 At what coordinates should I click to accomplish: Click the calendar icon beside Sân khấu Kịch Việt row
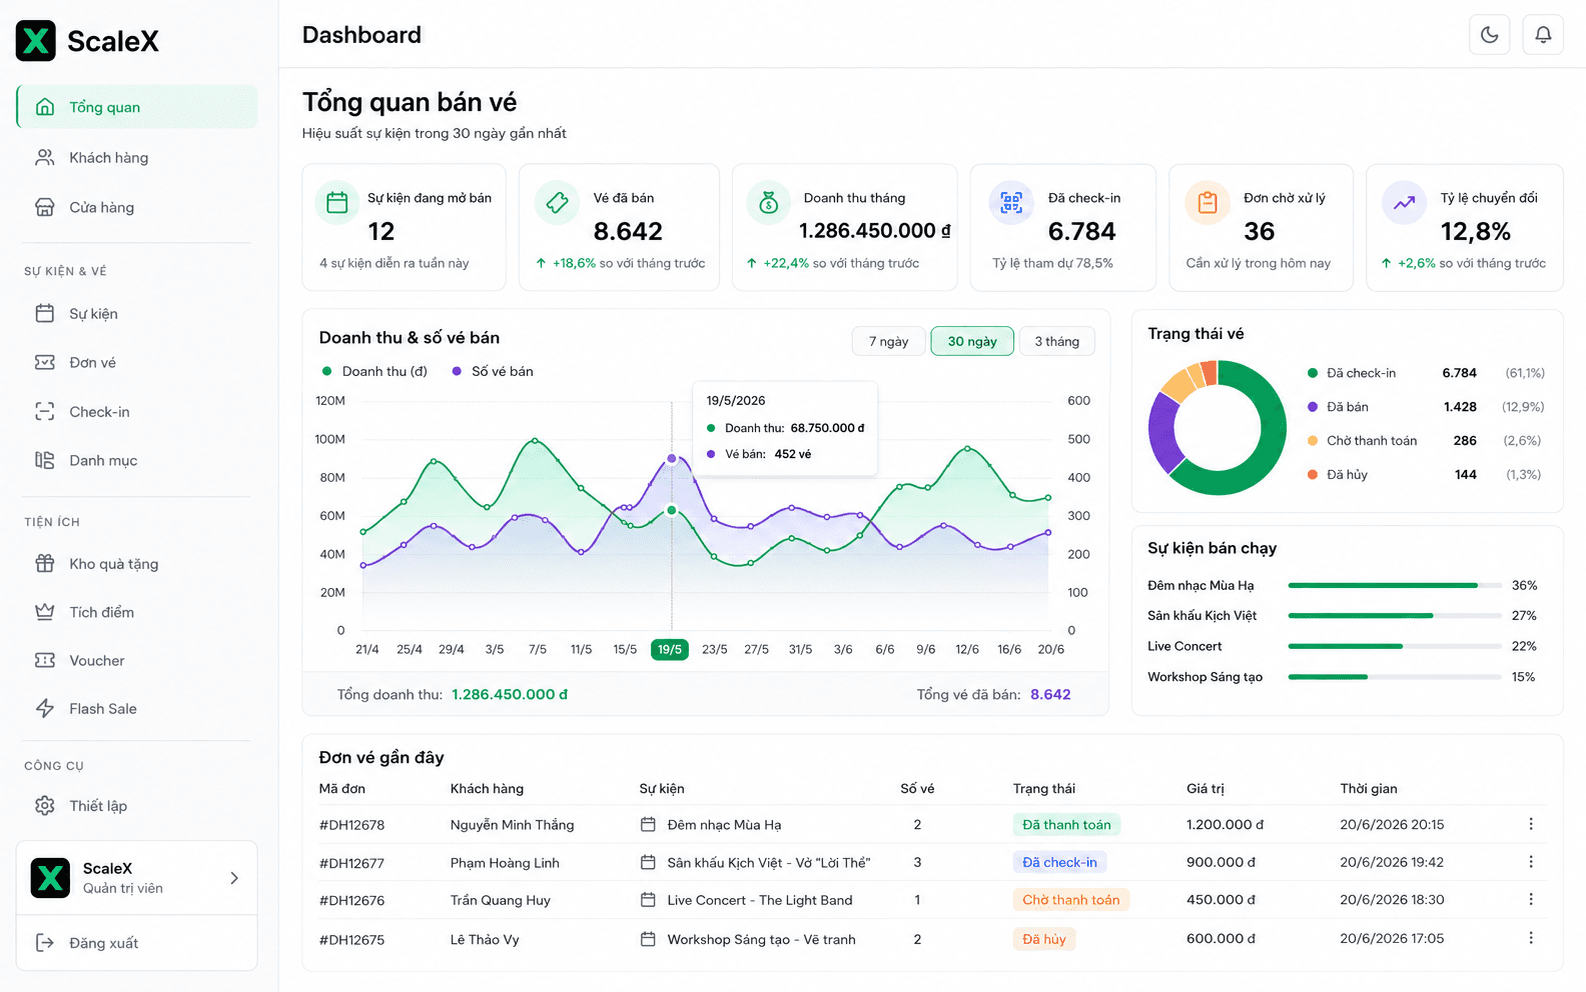pos(648,862)
